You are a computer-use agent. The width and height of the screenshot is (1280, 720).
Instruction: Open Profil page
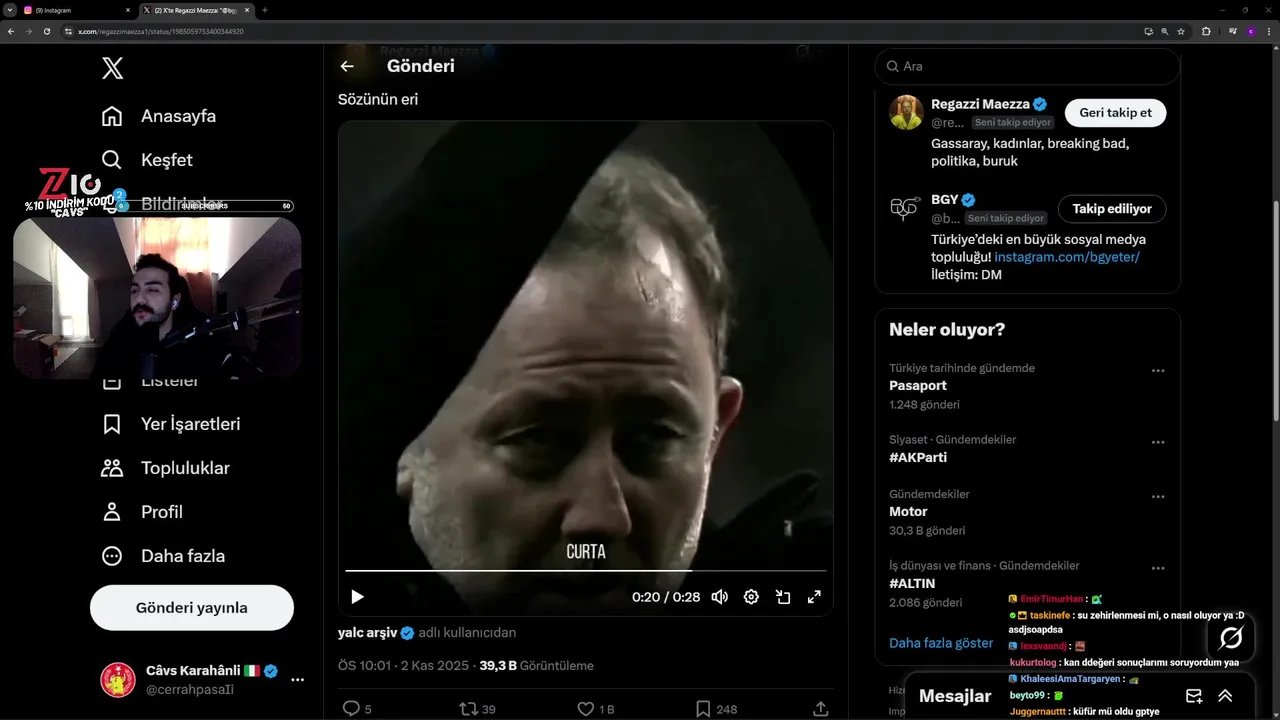click(142, 512)
